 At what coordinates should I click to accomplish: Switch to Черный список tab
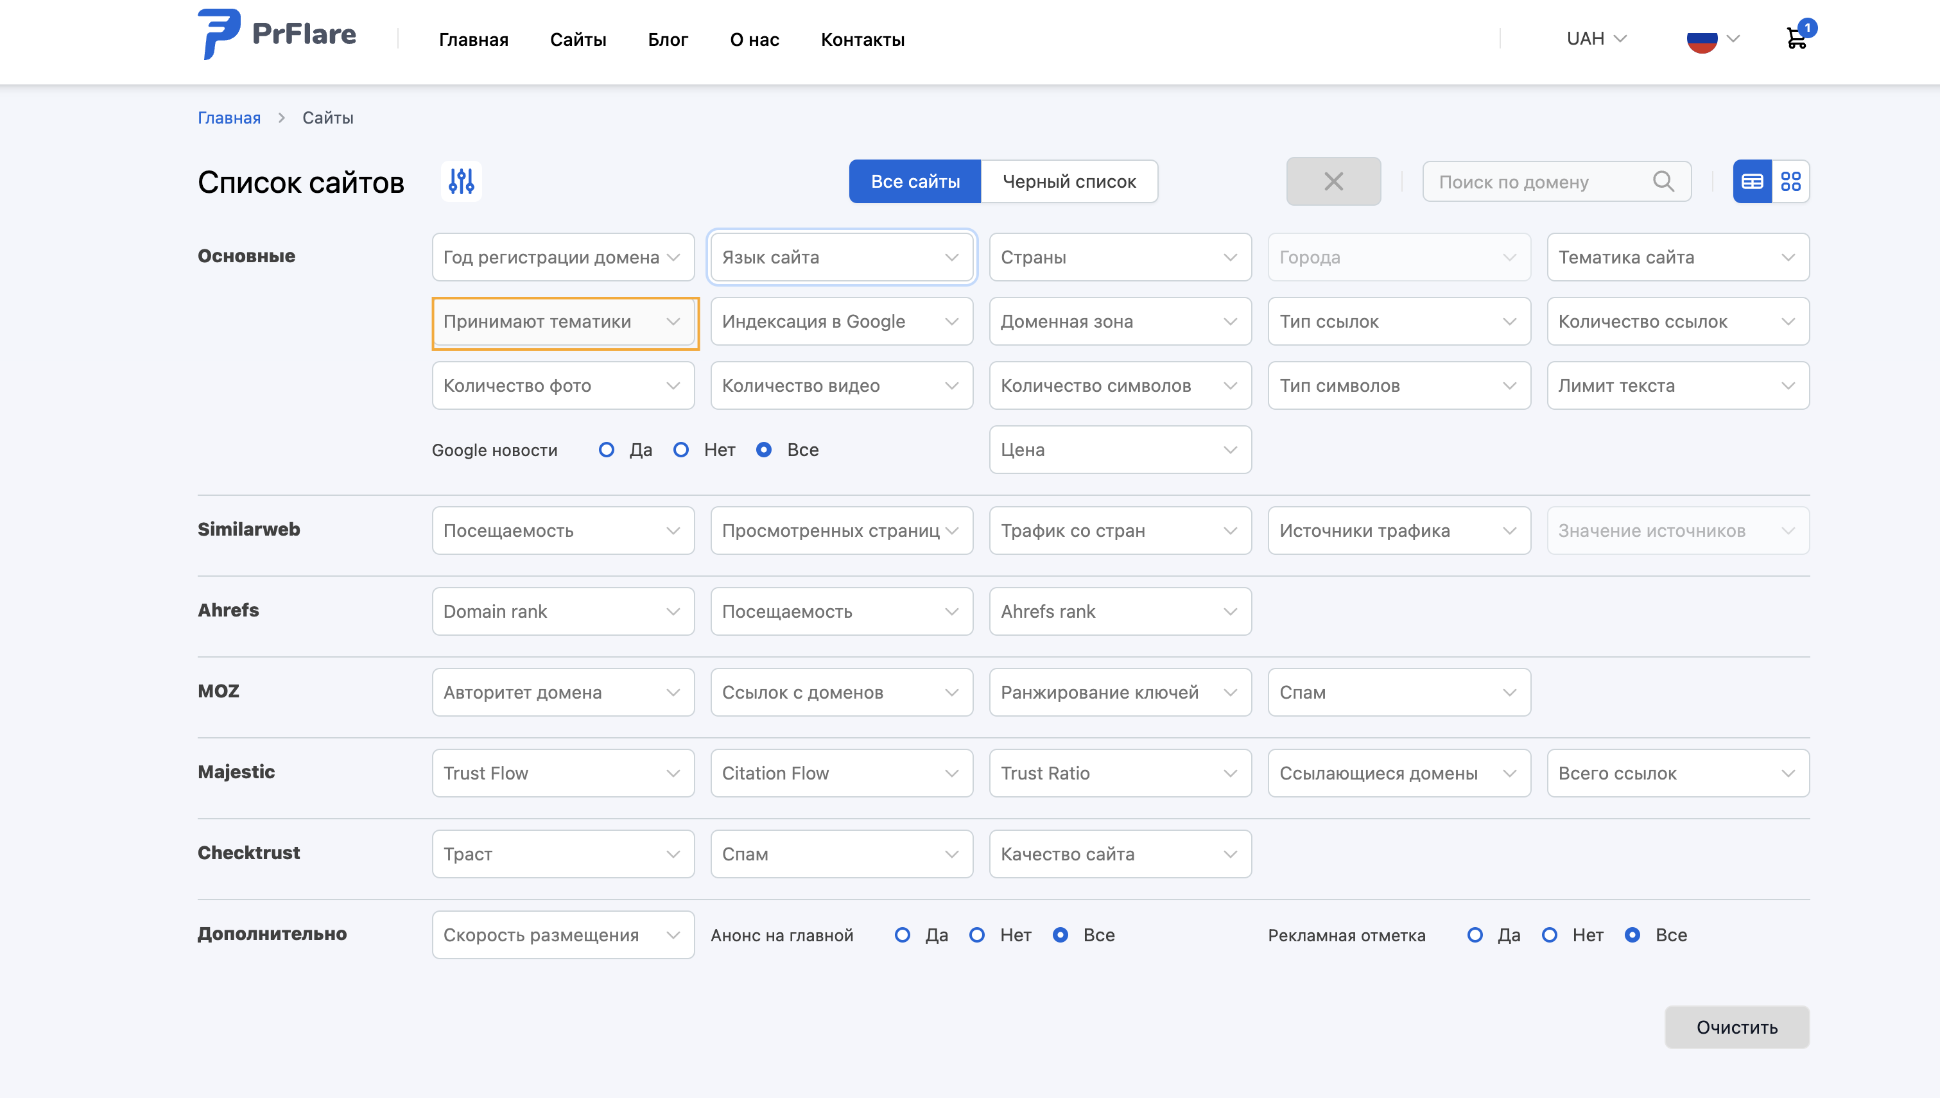tap(1069, 182)
